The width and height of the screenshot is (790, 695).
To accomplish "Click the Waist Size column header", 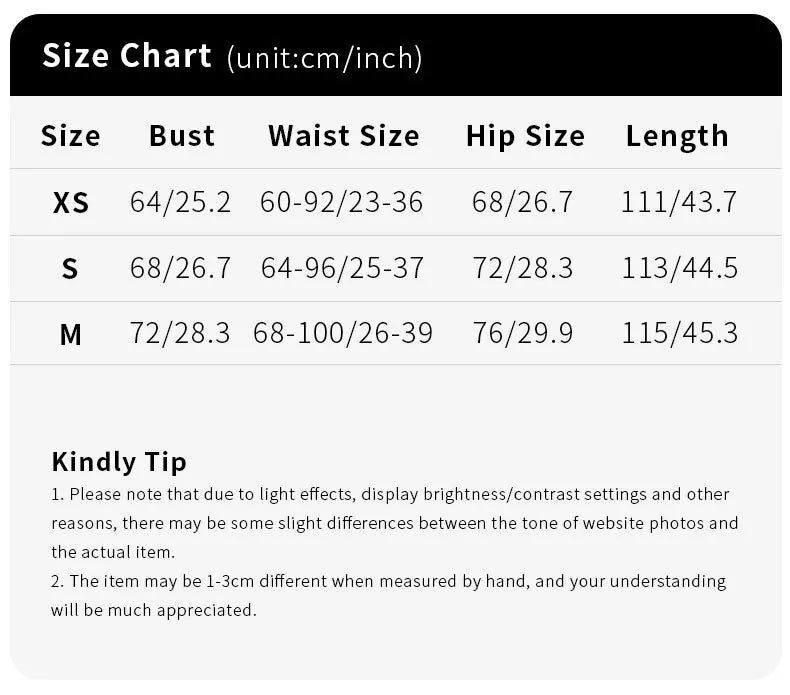I will [x=343, y=136].
